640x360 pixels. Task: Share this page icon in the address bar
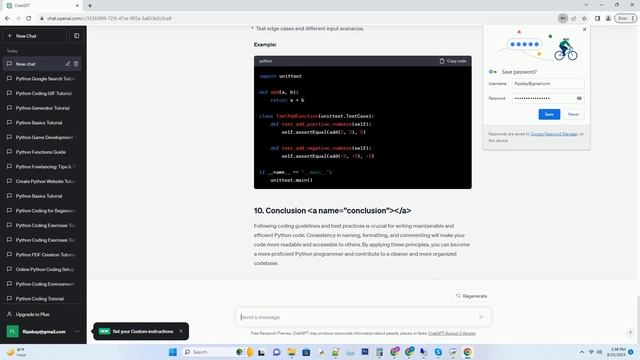[x=573, y=18]
